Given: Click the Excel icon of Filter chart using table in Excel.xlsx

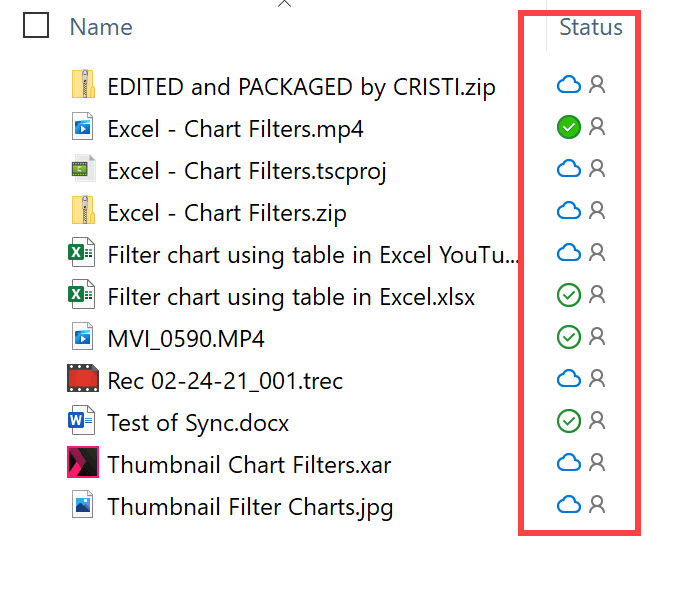Looking at the screenshot, I should [82, 294].
